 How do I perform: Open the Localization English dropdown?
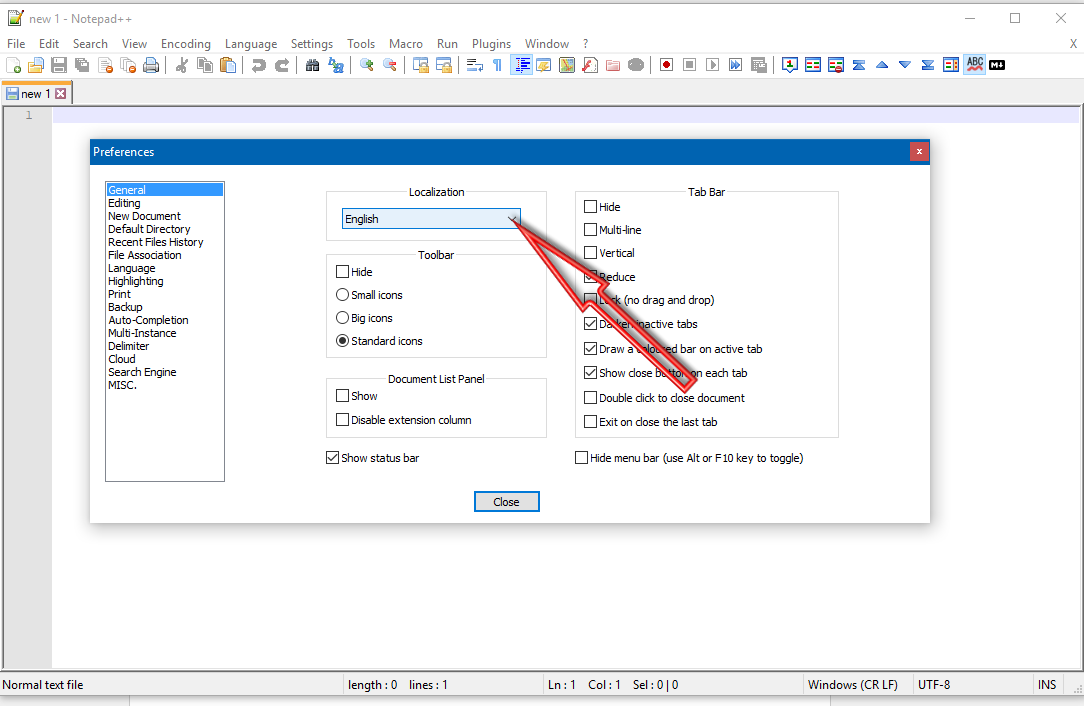tap(431, 219)
